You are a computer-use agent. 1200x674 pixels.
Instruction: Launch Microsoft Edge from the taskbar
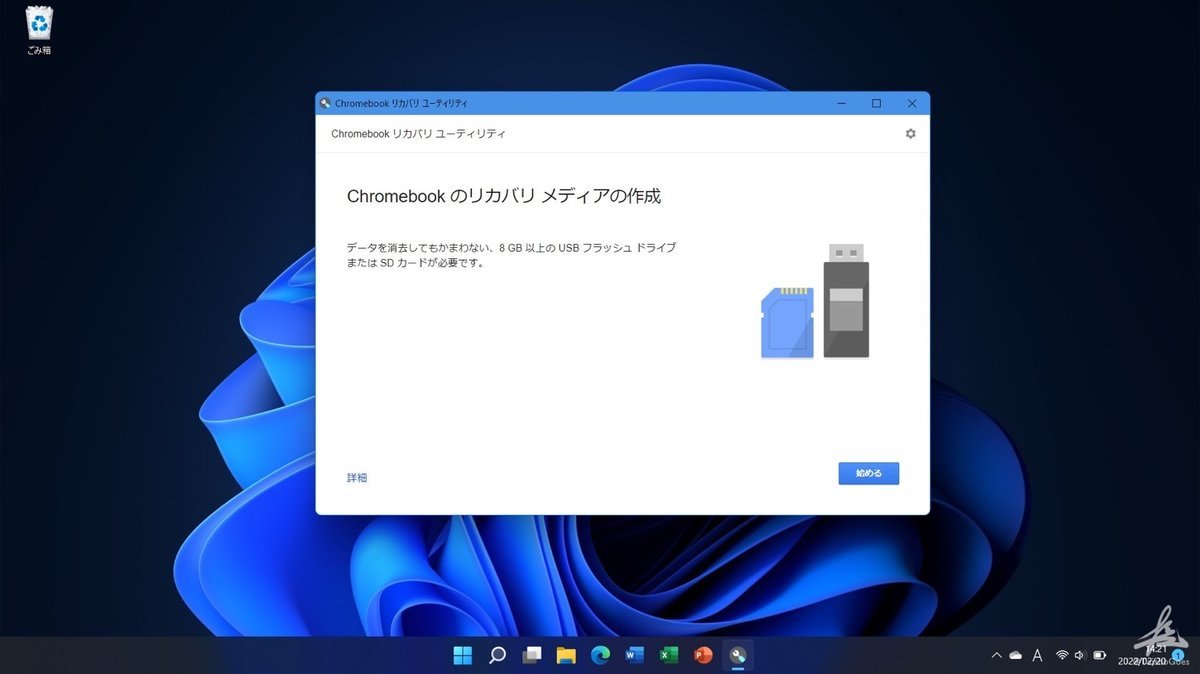pos(600,655)
